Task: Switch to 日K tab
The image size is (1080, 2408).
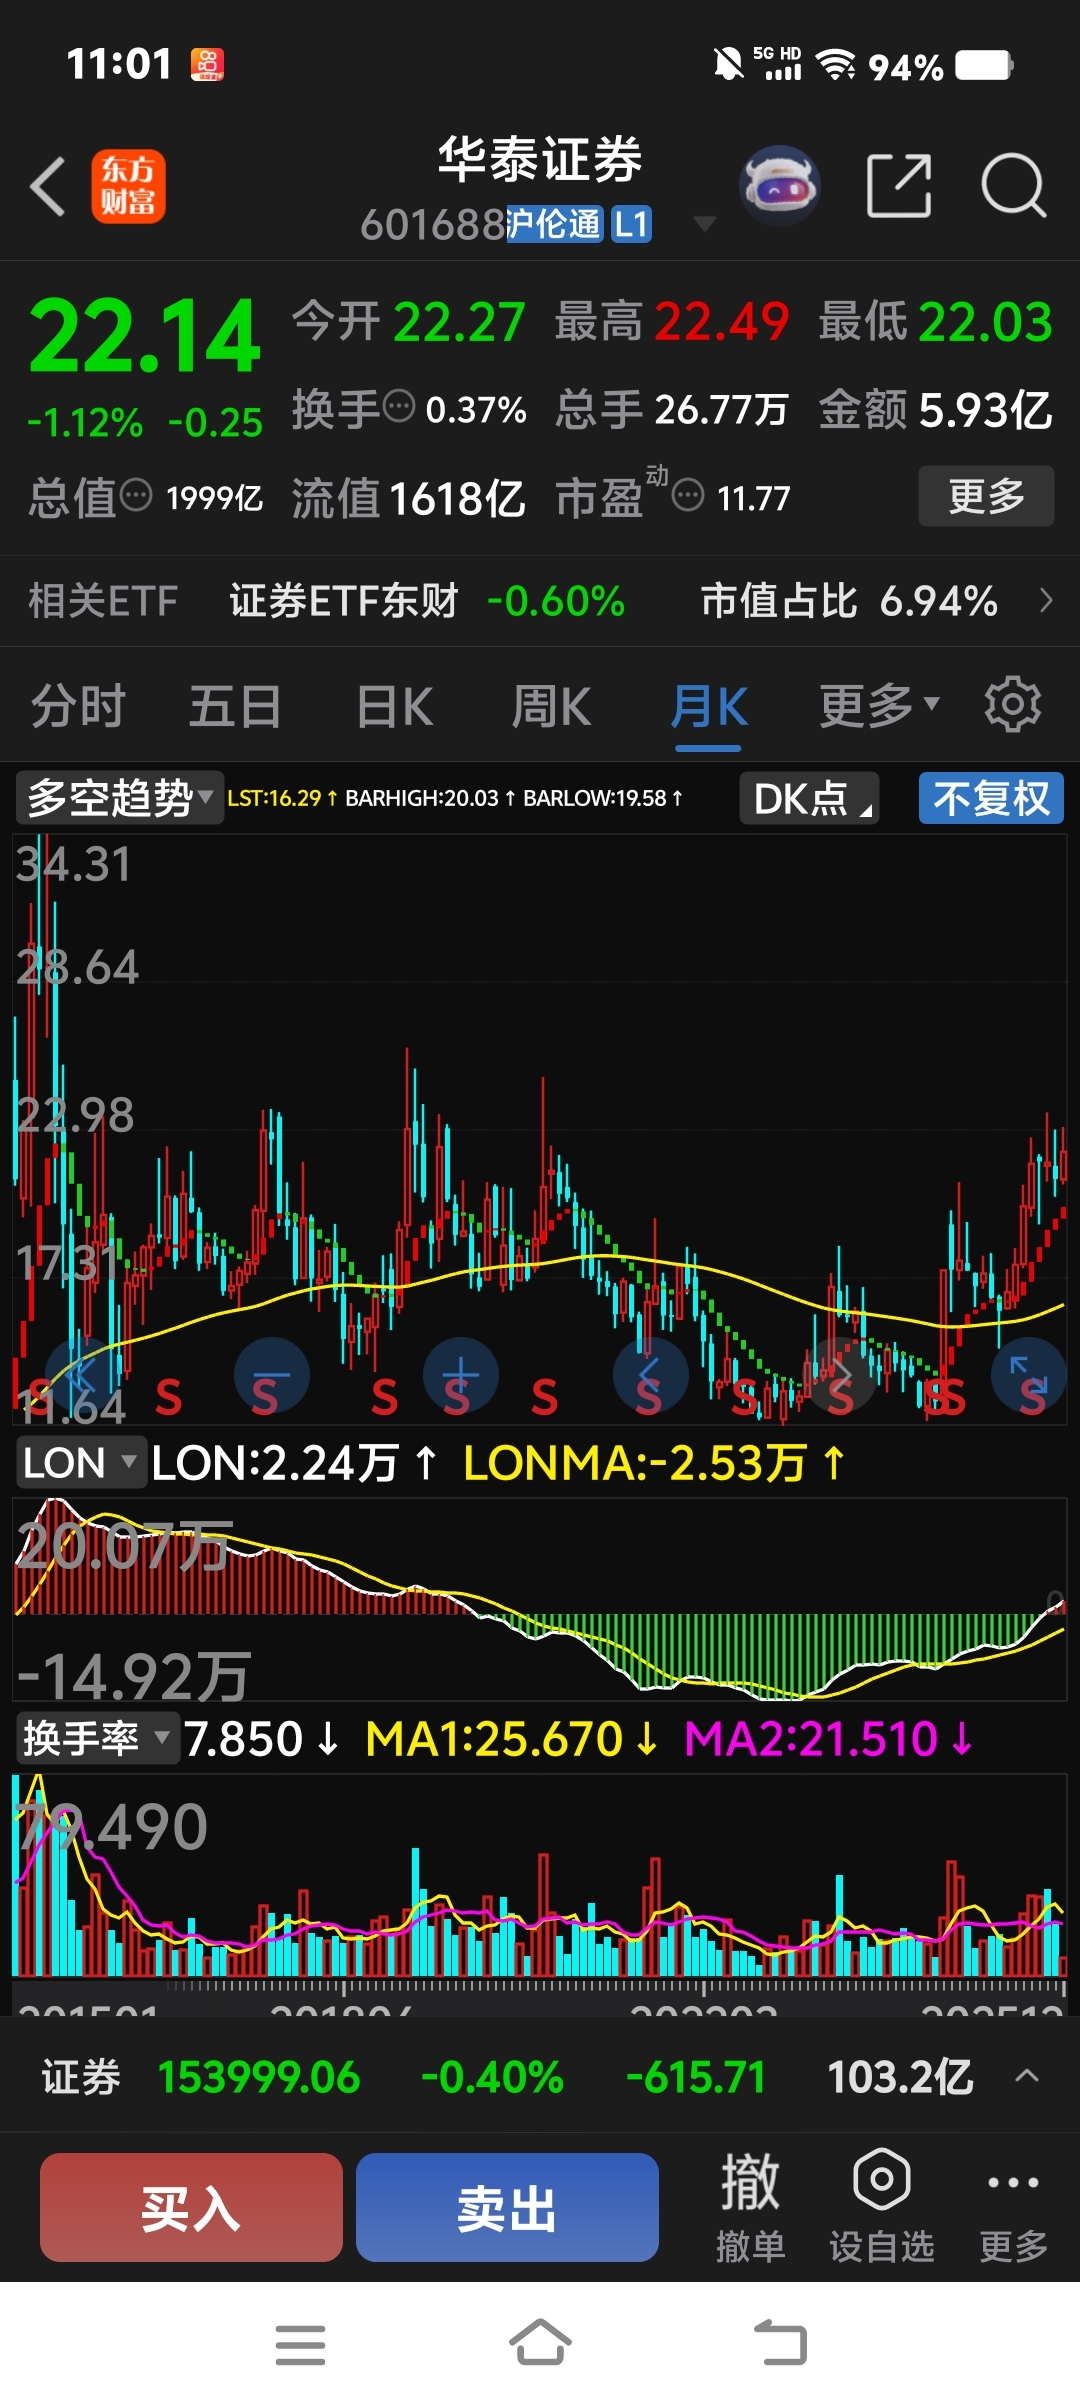Action: coord(395,706)
